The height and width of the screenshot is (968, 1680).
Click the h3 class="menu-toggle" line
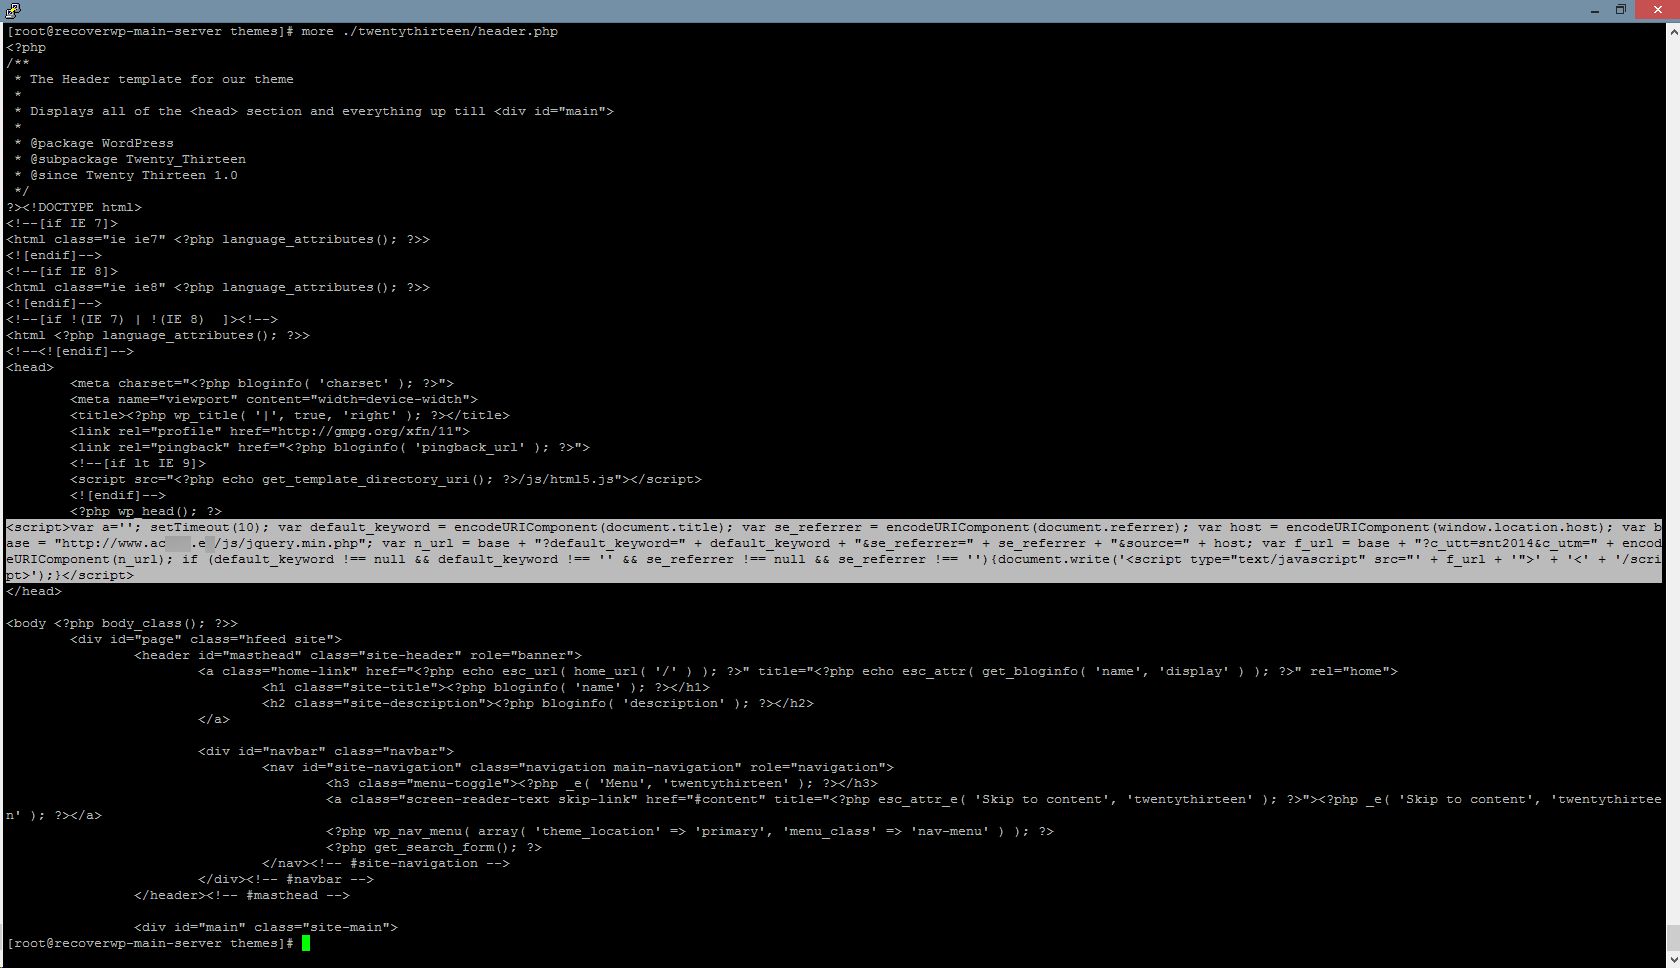pyautogui.click(x=602, y=783)
